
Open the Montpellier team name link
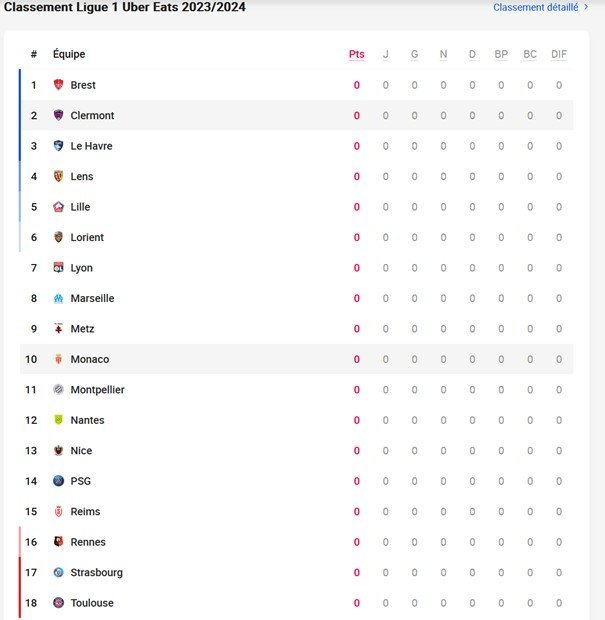(97, 390)
